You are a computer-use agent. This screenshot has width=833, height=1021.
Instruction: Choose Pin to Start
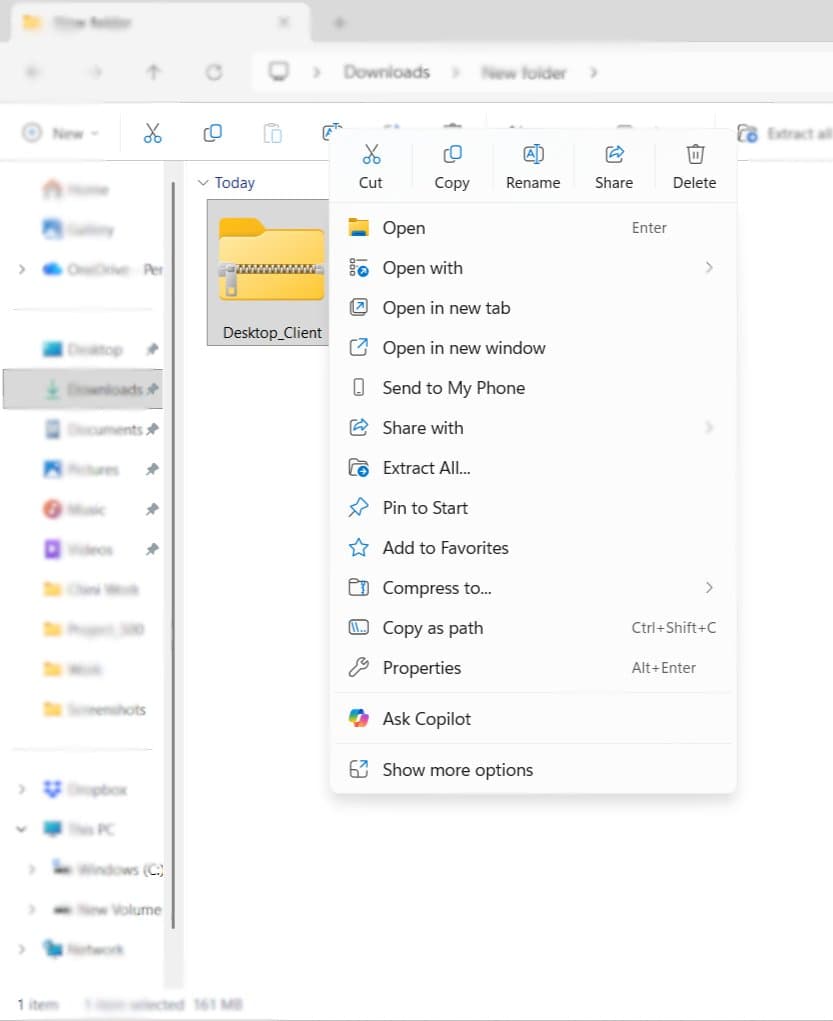coord(533,508)
